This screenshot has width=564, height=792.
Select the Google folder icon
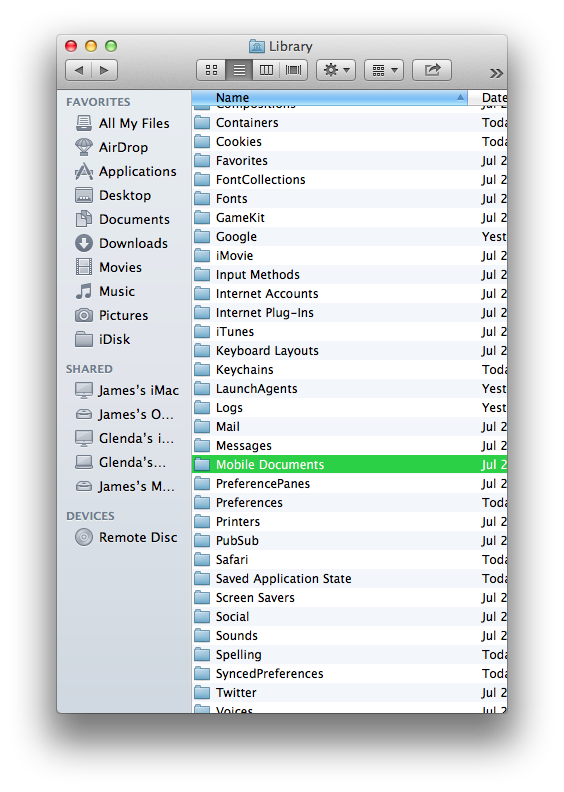click(202, 237)
